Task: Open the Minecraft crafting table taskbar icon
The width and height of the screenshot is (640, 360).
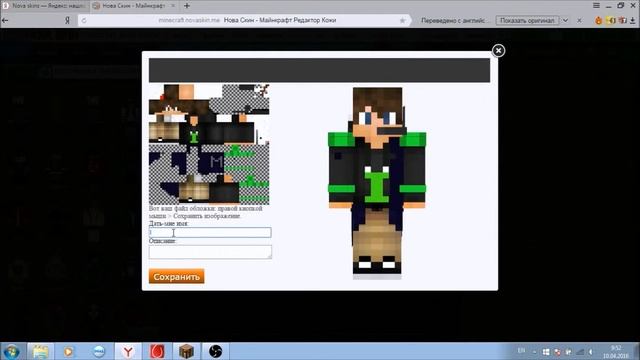Action: coord(187,351)
